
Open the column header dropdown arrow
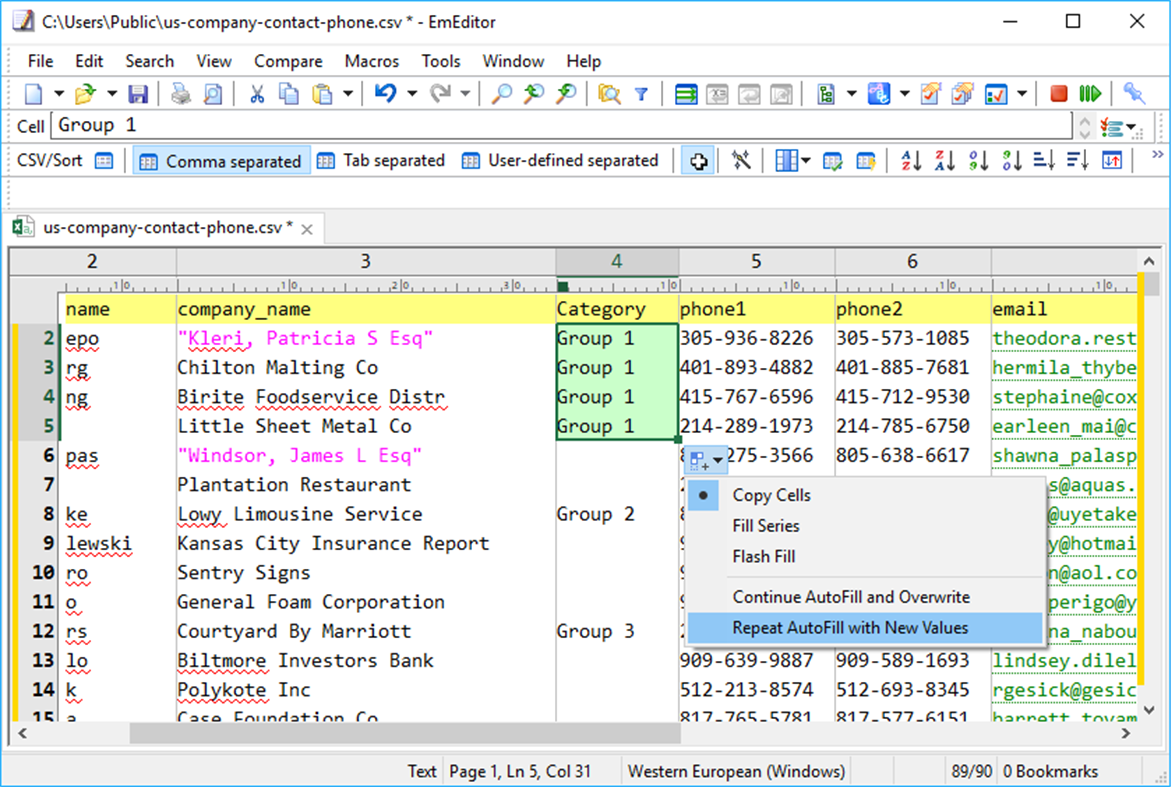click(805, 160)
